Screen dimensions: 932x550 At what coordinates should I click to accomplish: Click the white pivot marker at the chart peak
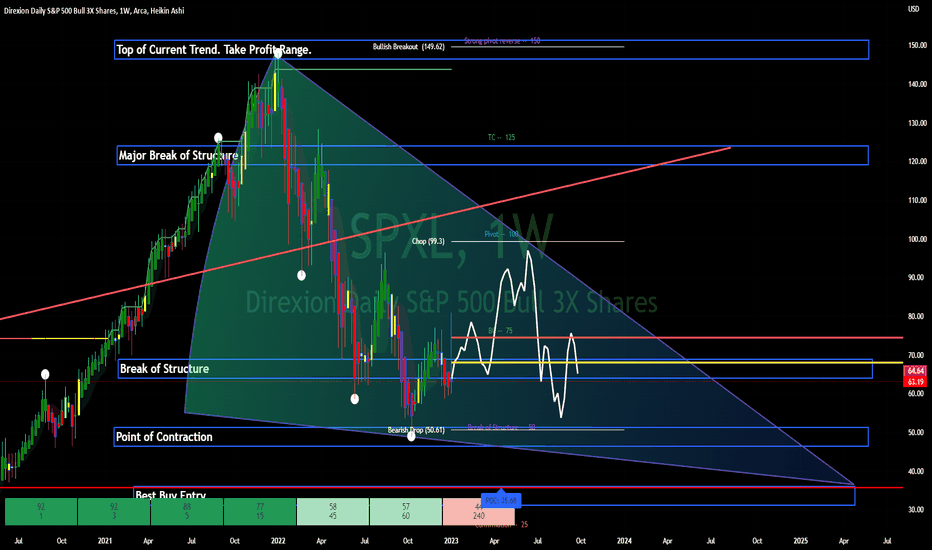pos(278,54)
